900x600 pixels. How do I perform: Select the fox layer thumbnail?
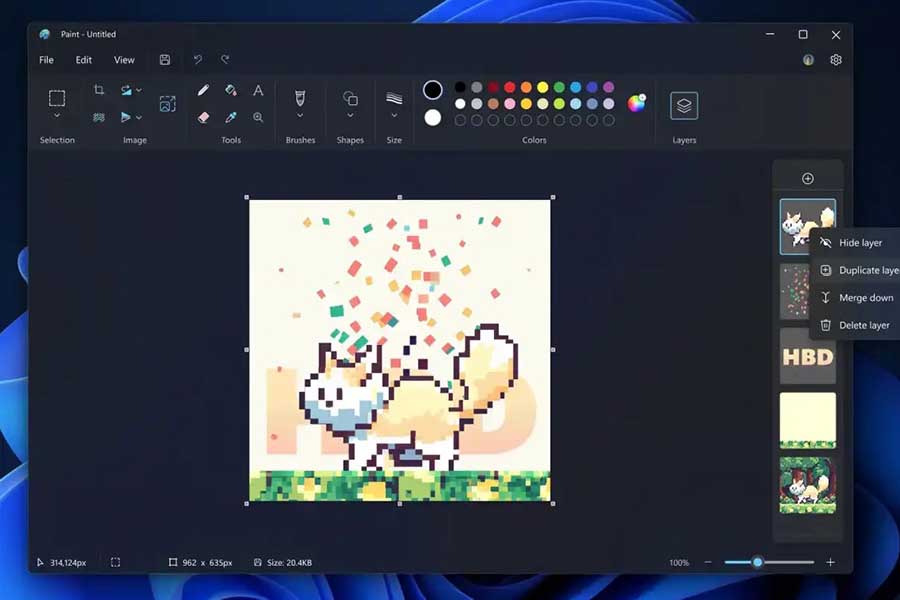(808, 227)
